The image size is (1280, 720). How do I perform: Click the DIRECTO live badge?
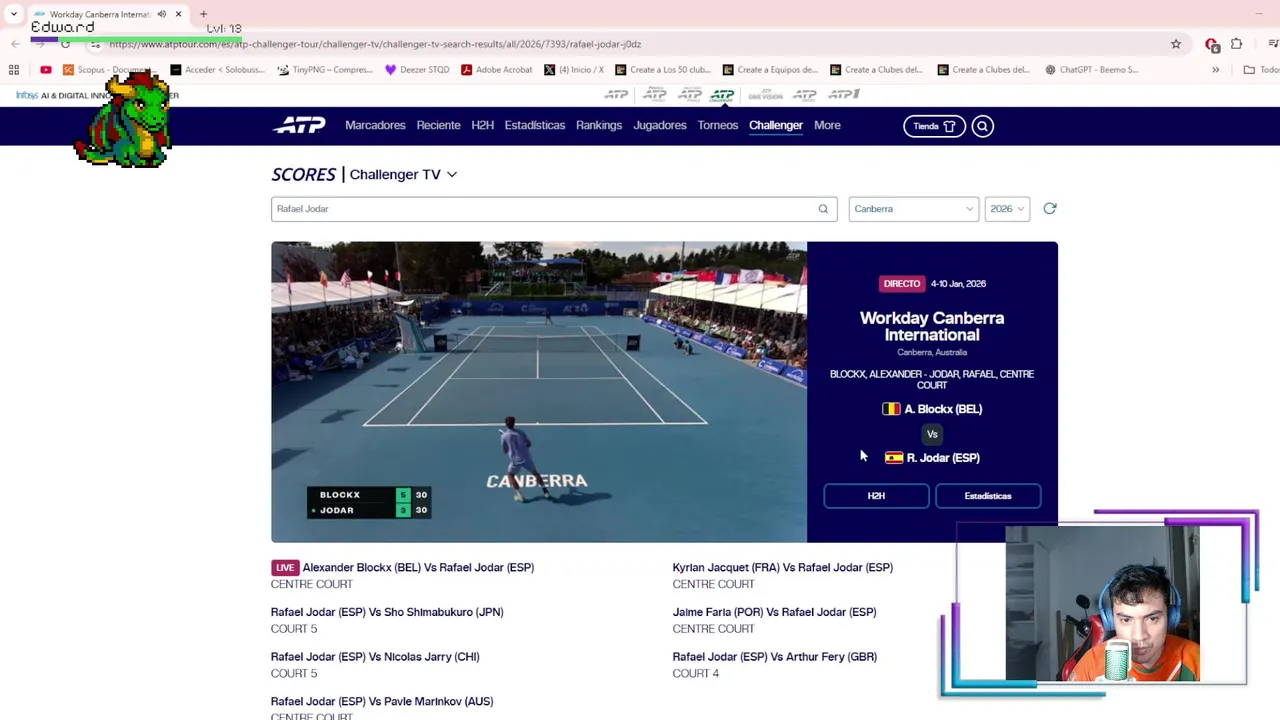[901, 284]
